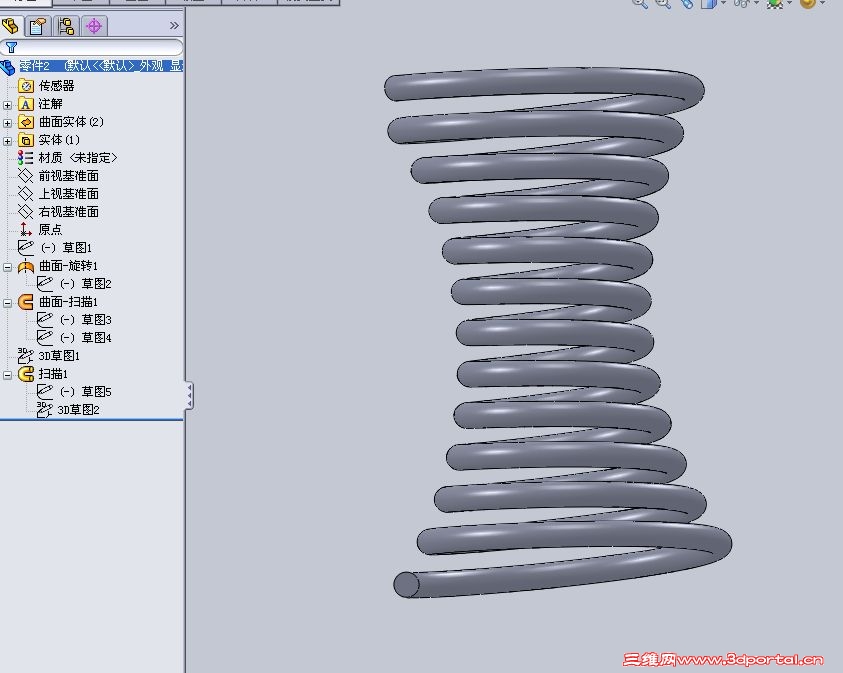The height and width of the screenshot is (673, 843).
Task: Expand the 实体 (1) node
Action: pyautogui.click(x=7, y=141)
